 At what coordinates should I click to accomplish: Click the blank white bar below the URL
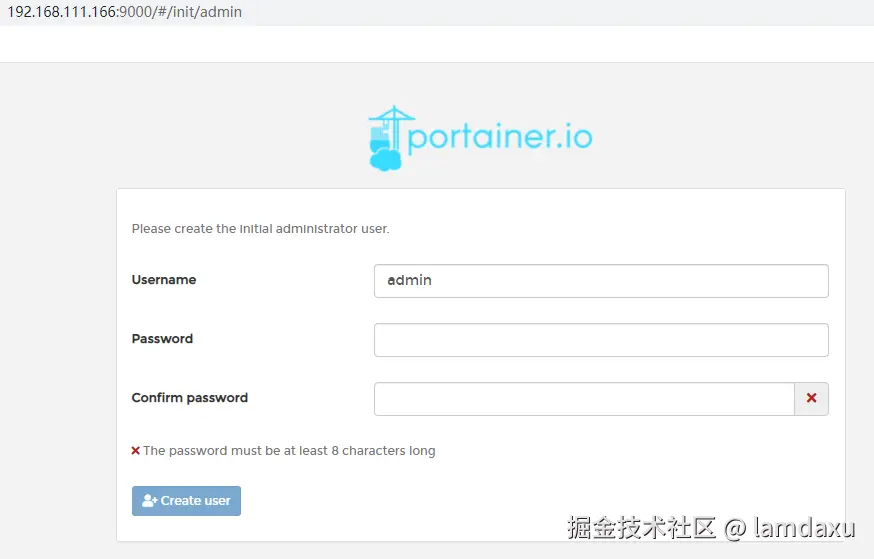pyautogui.click(x=437, y=44)
